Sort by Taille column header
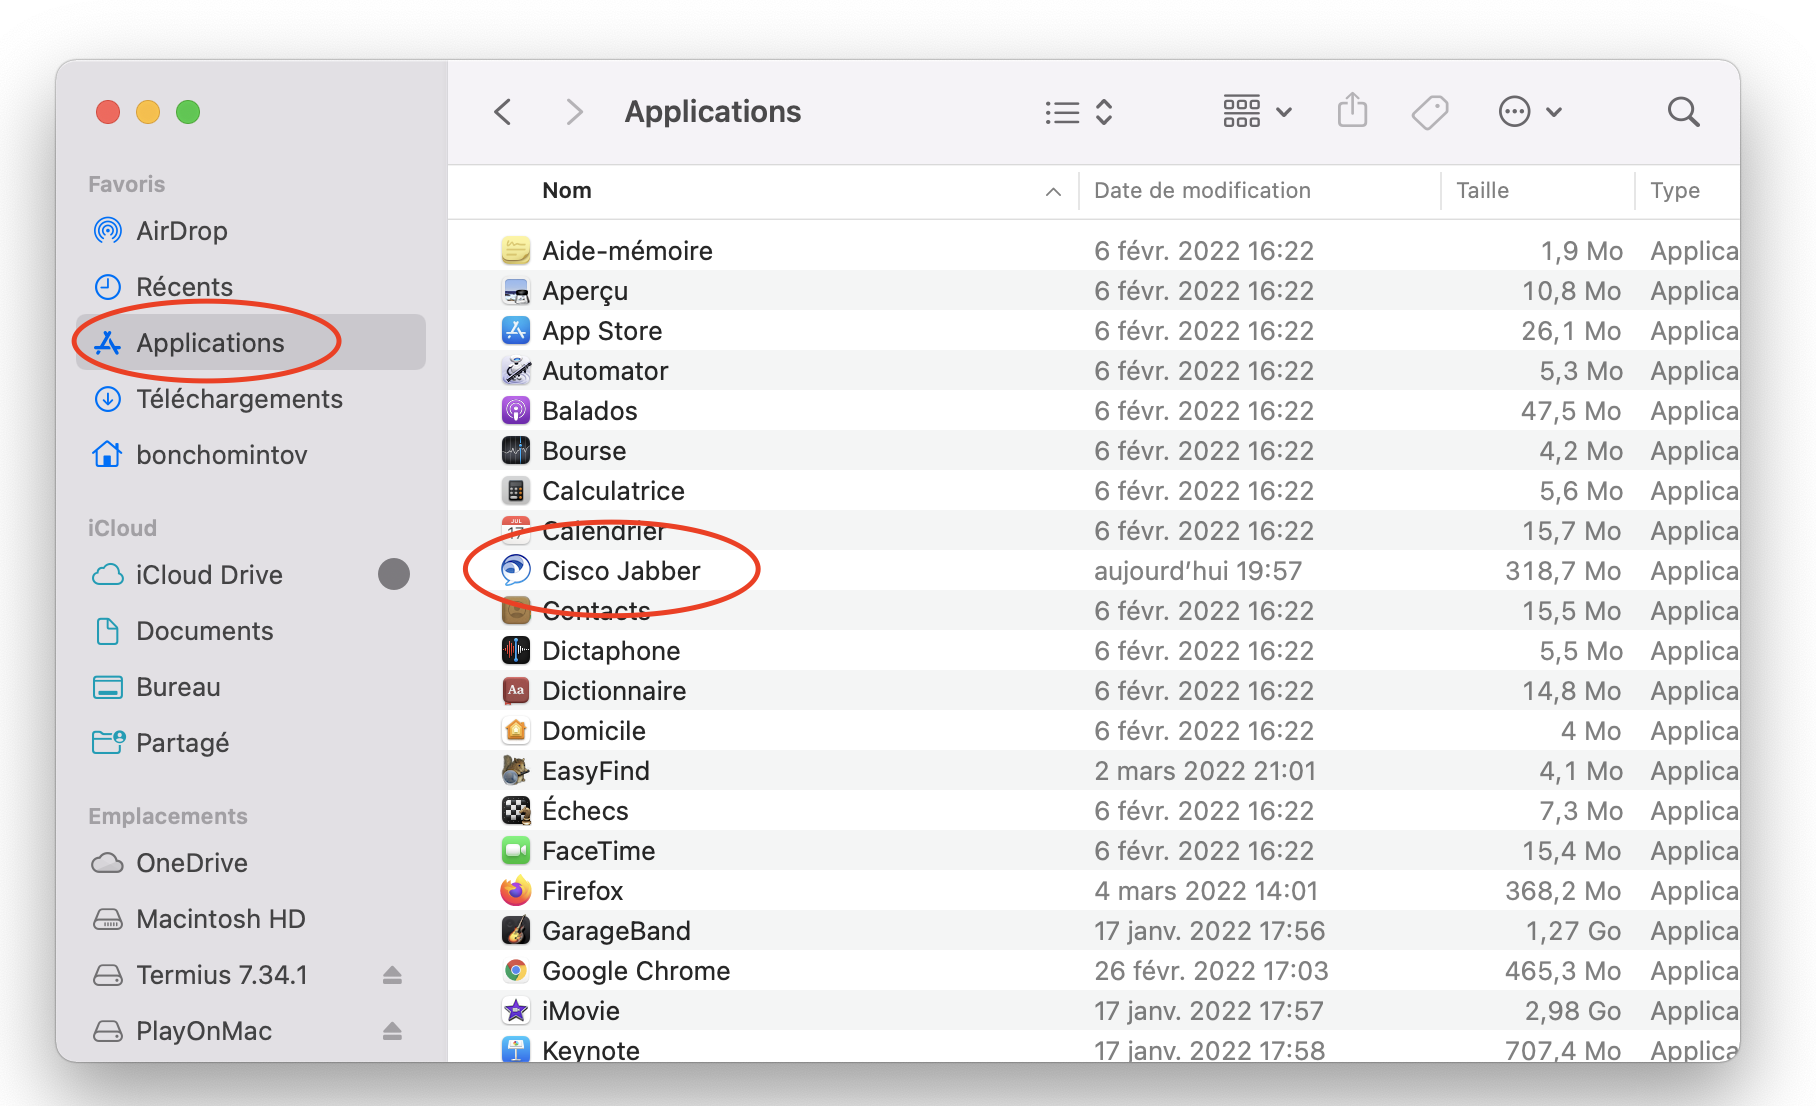Image resolution: width=1816 pixels, height=1106 pixels. (1482, 191)
